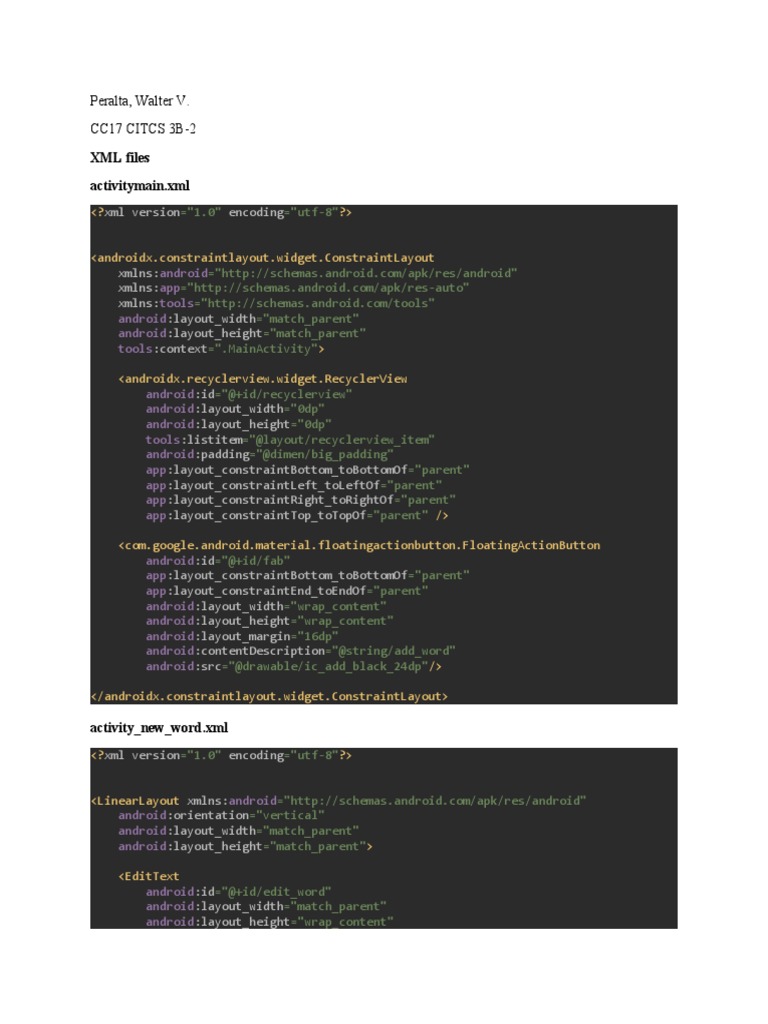Click the tools:context '.MainActivity' line
The height and width of the screenshot is (1024, 768).
221,349
